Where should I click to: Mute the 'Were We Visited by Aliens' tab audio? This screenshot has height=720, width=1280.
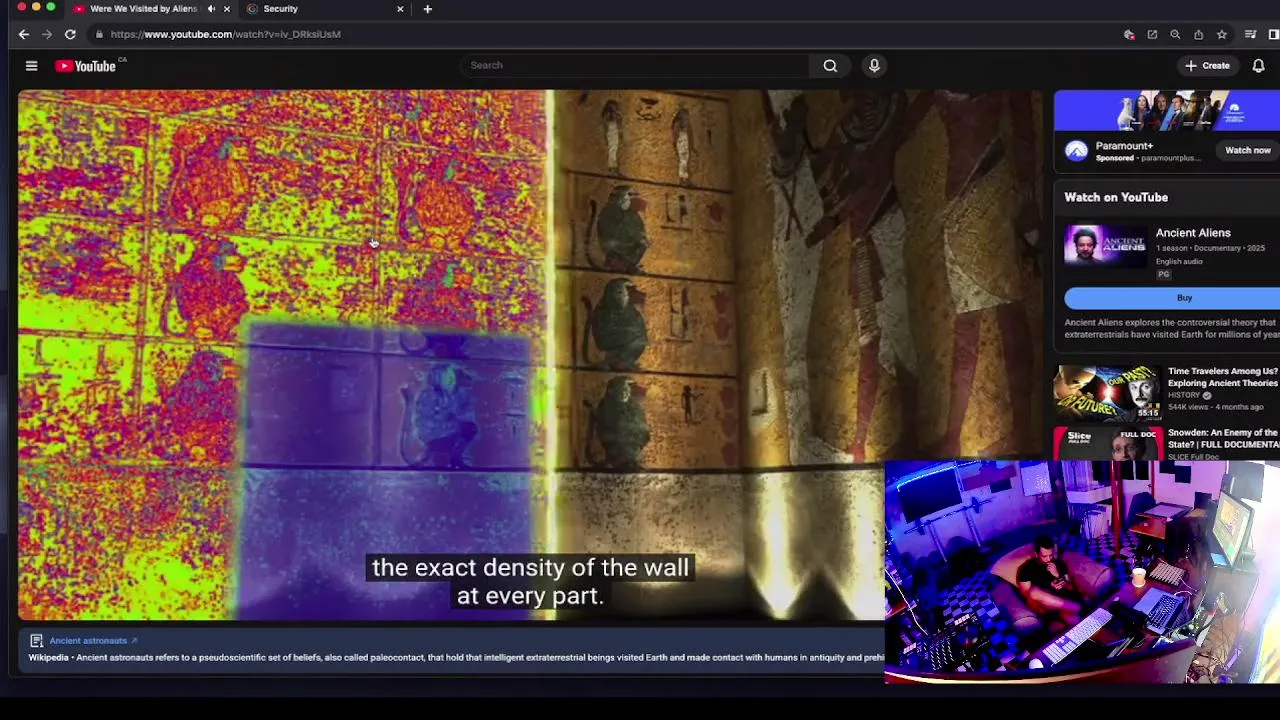(211, 9)
